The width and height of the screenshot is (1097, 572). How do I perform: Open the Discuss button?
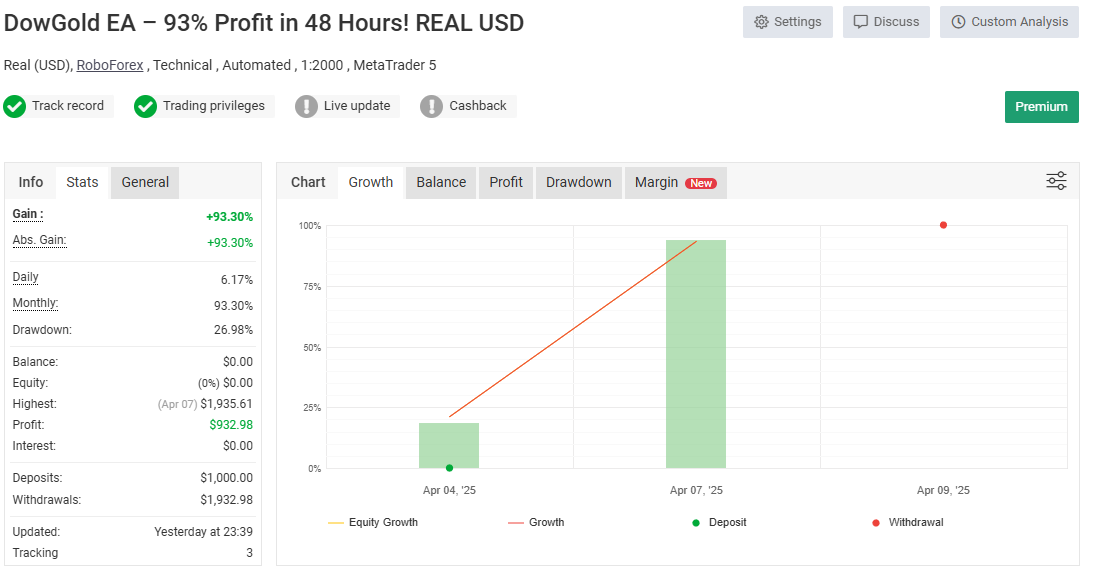tap(886, 22)
